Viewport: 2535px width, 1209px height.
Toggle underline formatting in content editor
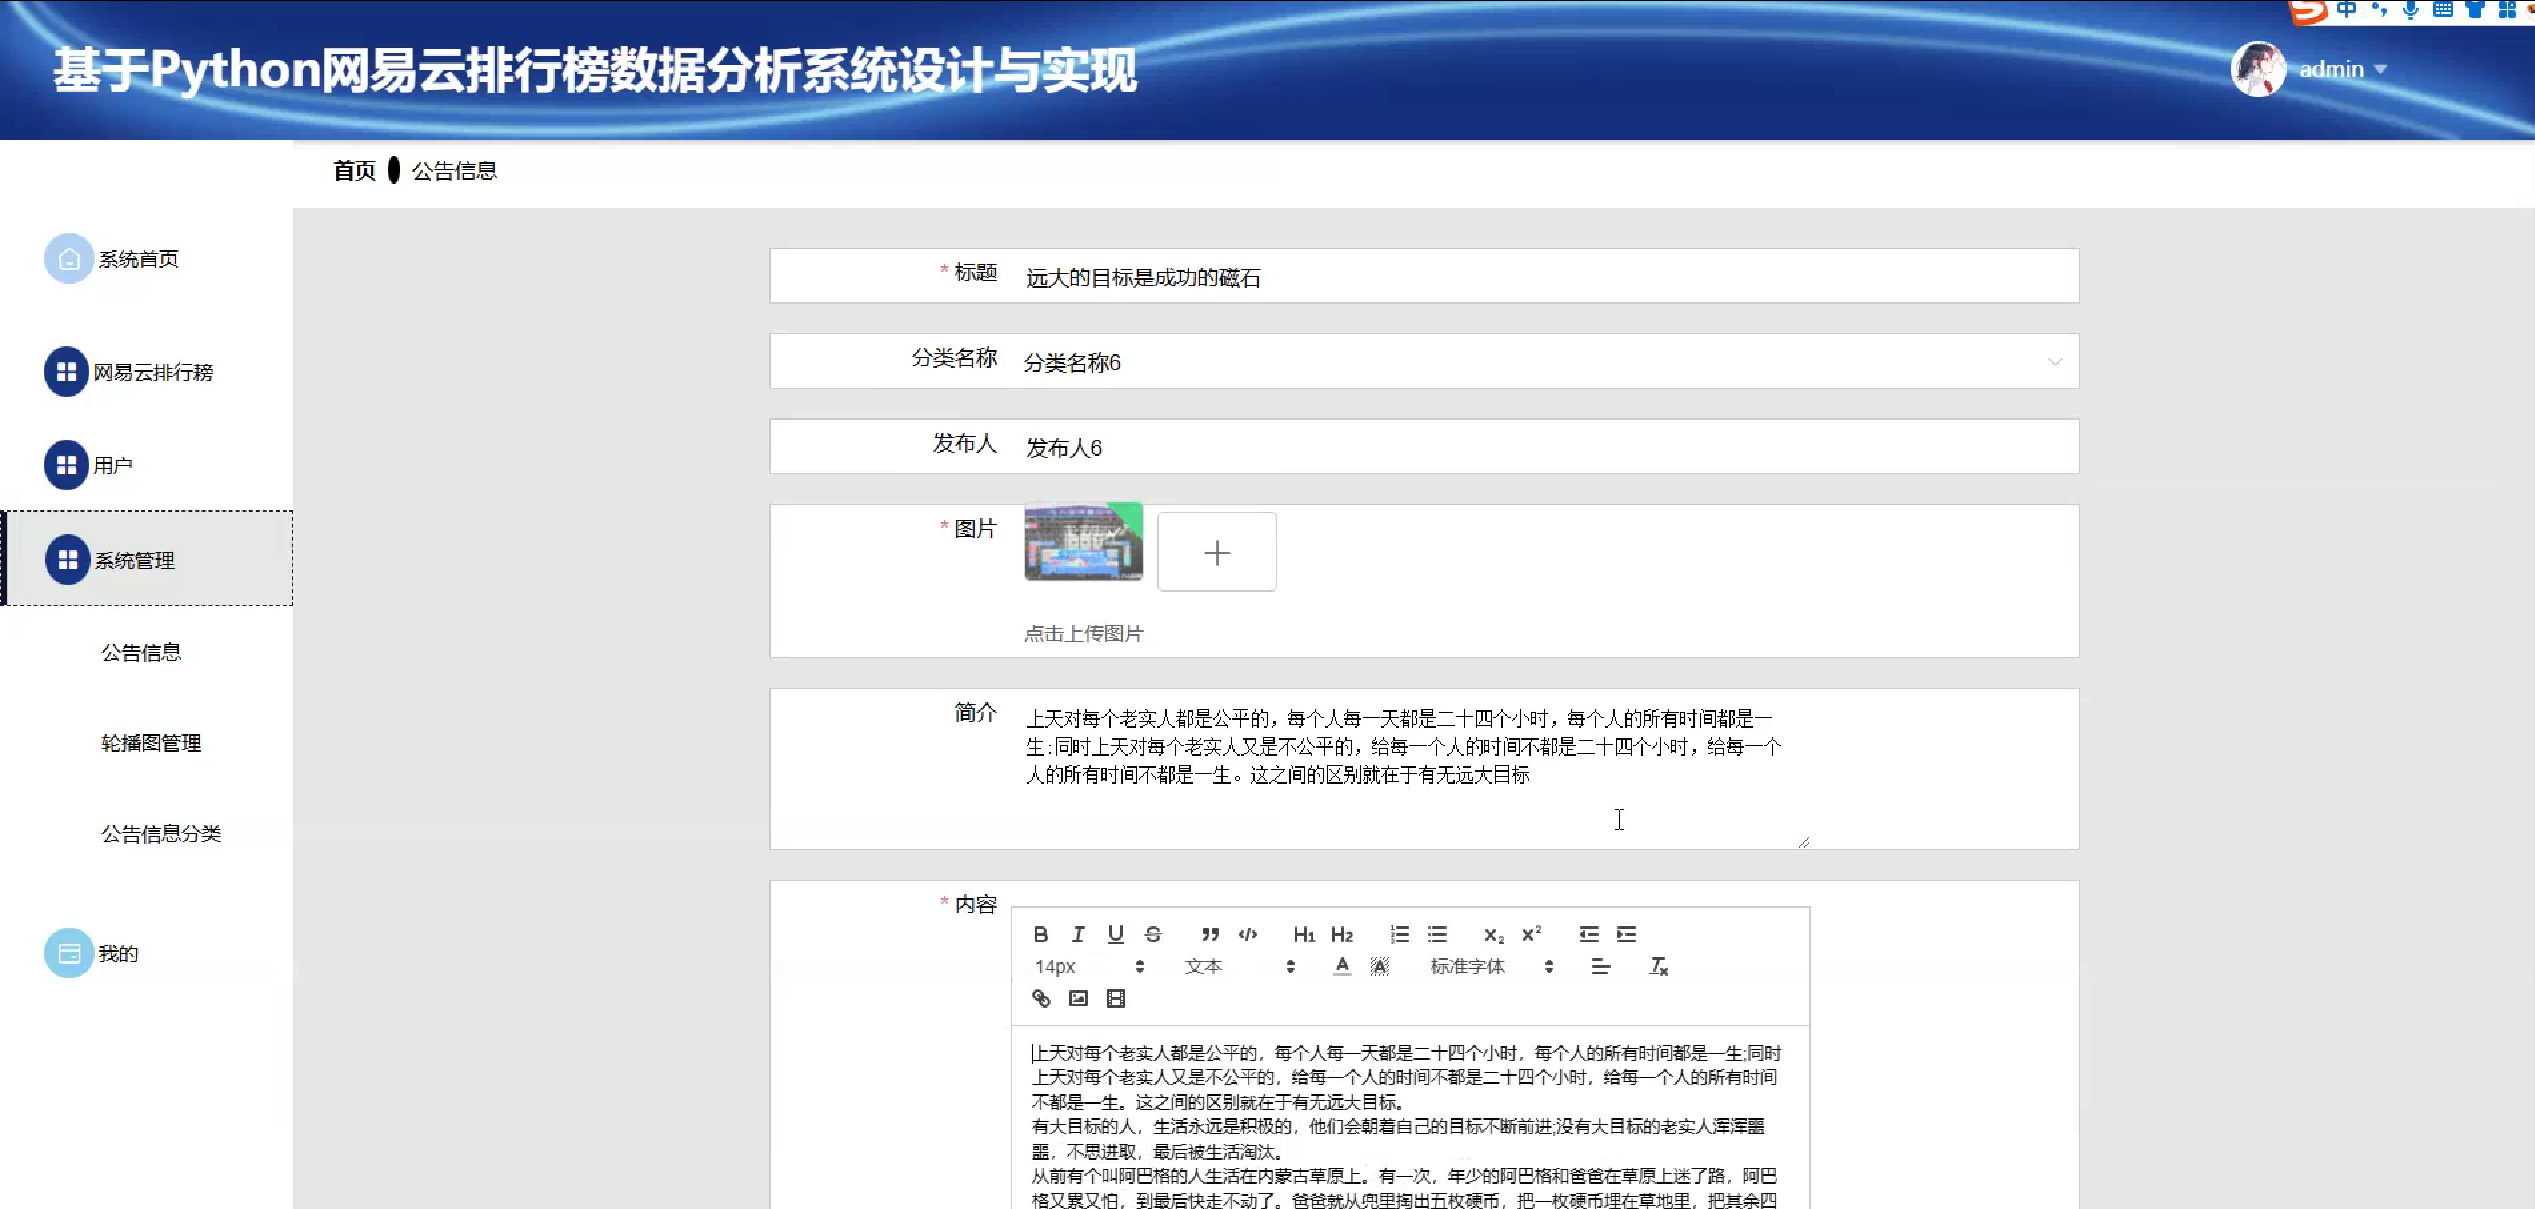pyautogui.click(x=1116, y=934)
